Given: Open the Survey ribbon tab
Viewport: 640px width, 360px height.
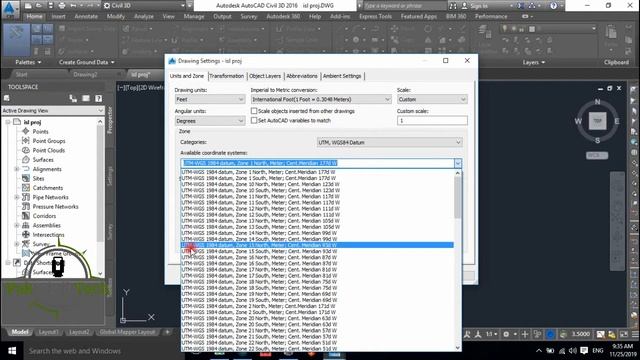Looking at the screenshot, I should tap(249, 16).
